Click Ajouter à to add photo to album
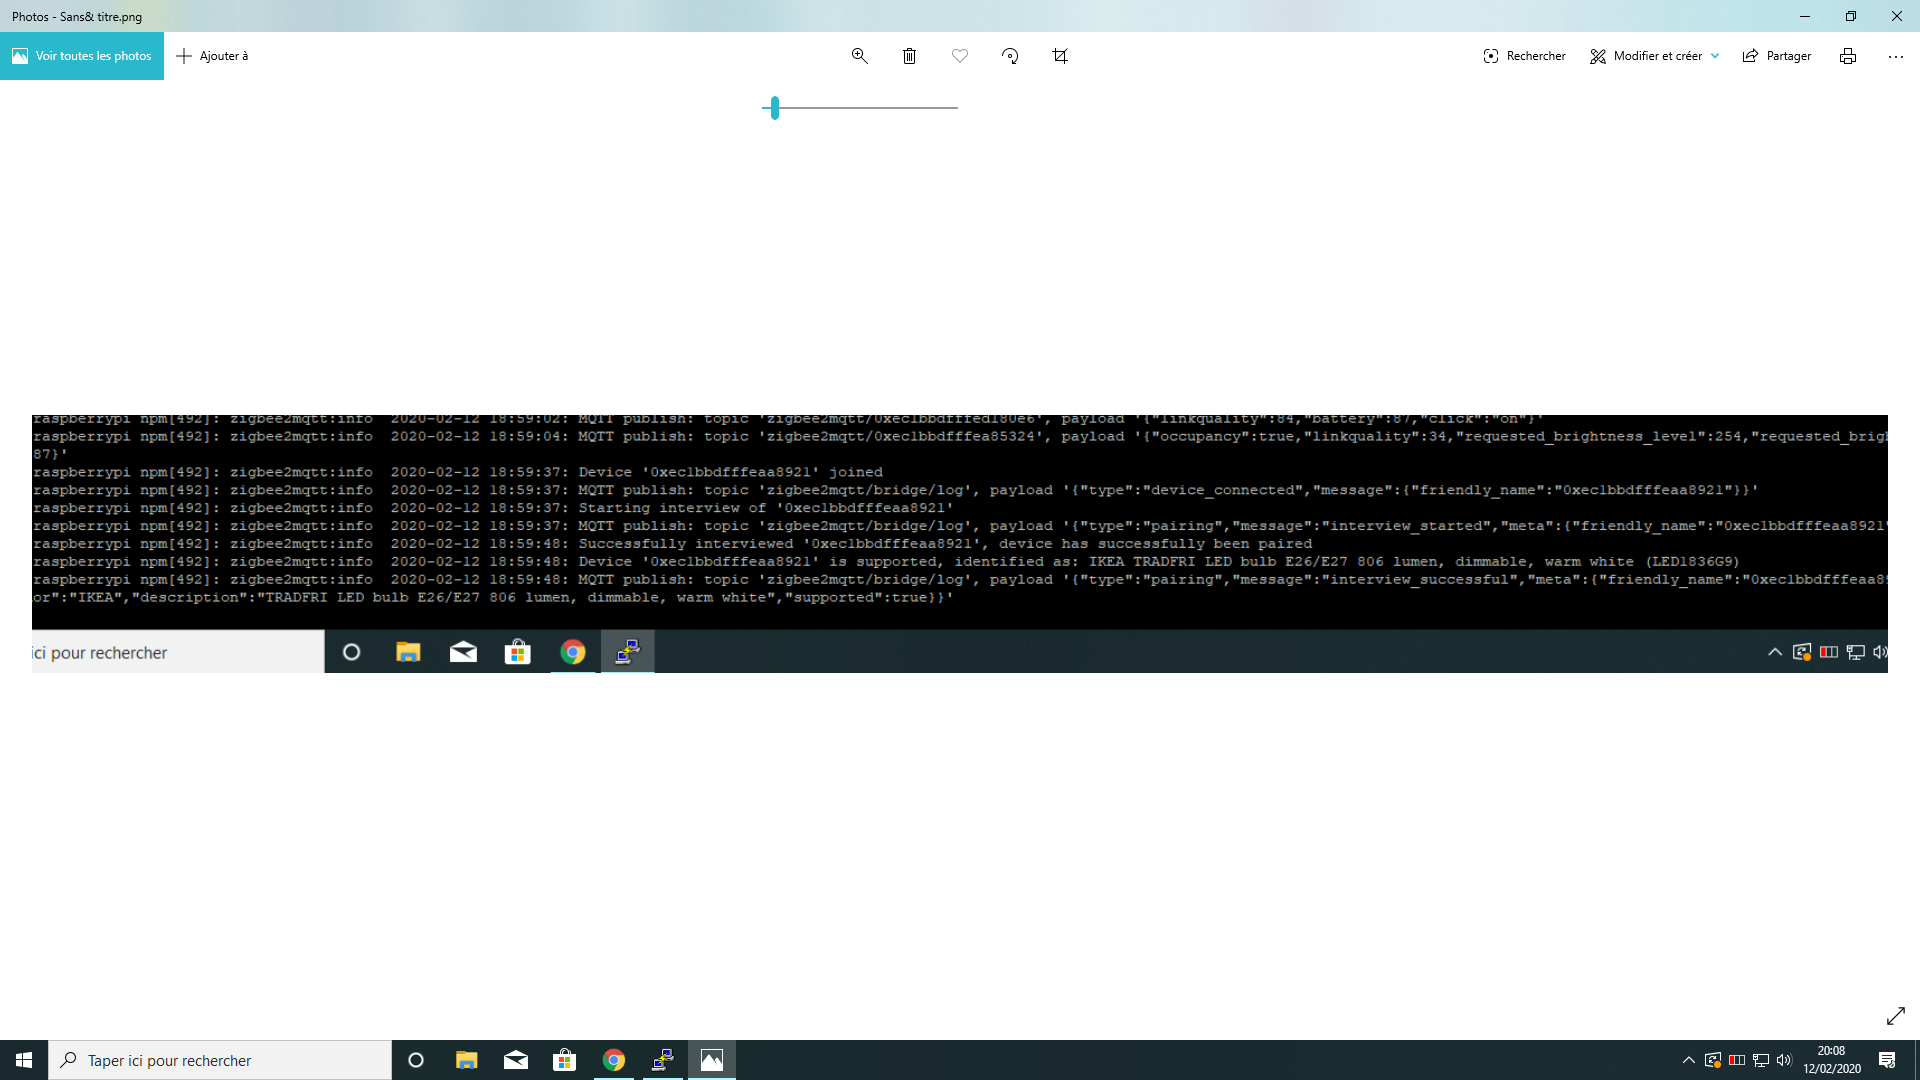The height and width of the screenshot is (1080, 1920). click(212, 56)
